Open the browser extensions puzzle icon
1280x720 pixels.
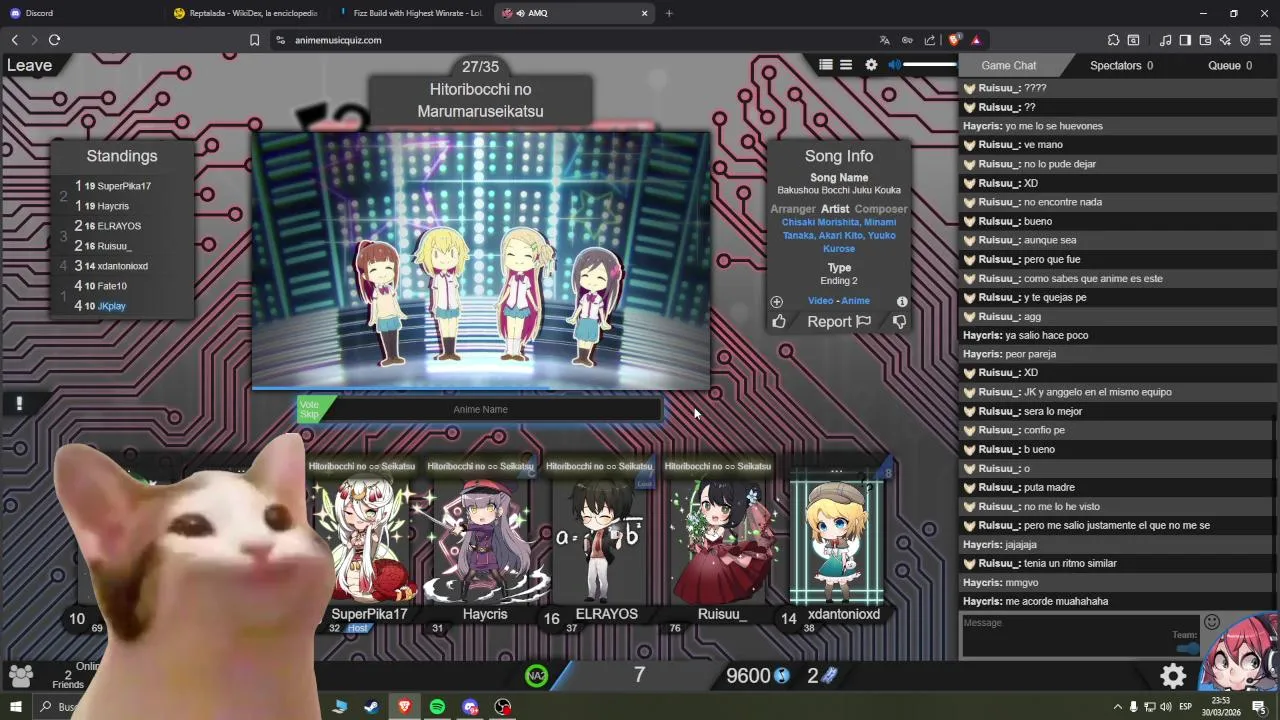click(x=1113, y=40)
